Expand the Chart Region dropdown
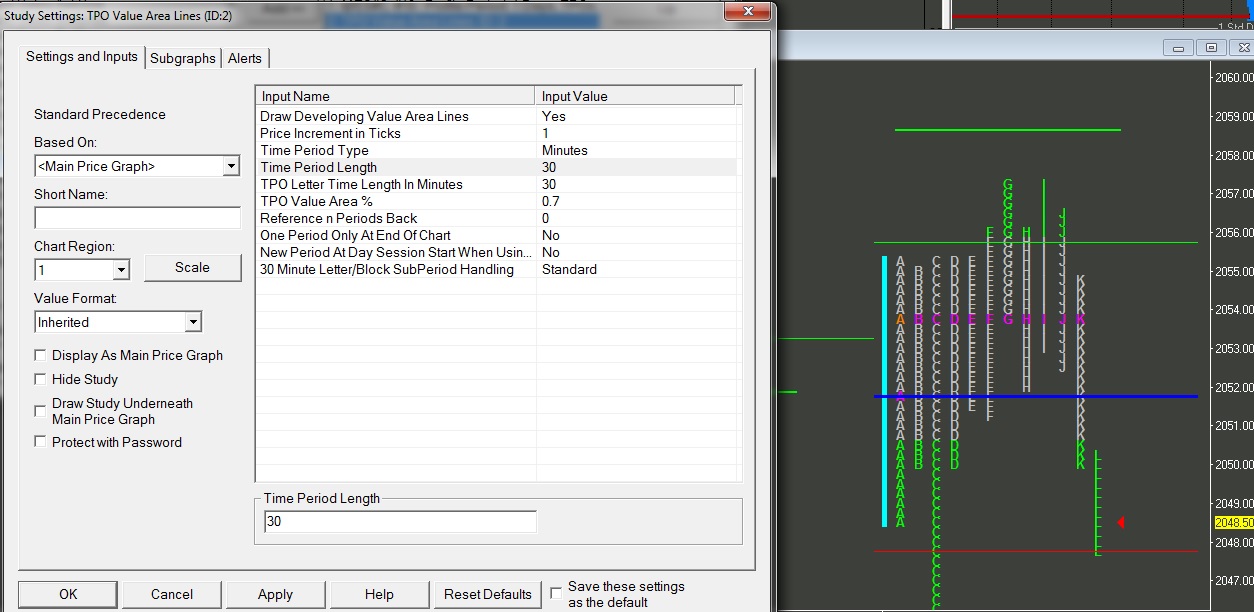Viewport: 1254px width, 612px height. coord(121,270)
